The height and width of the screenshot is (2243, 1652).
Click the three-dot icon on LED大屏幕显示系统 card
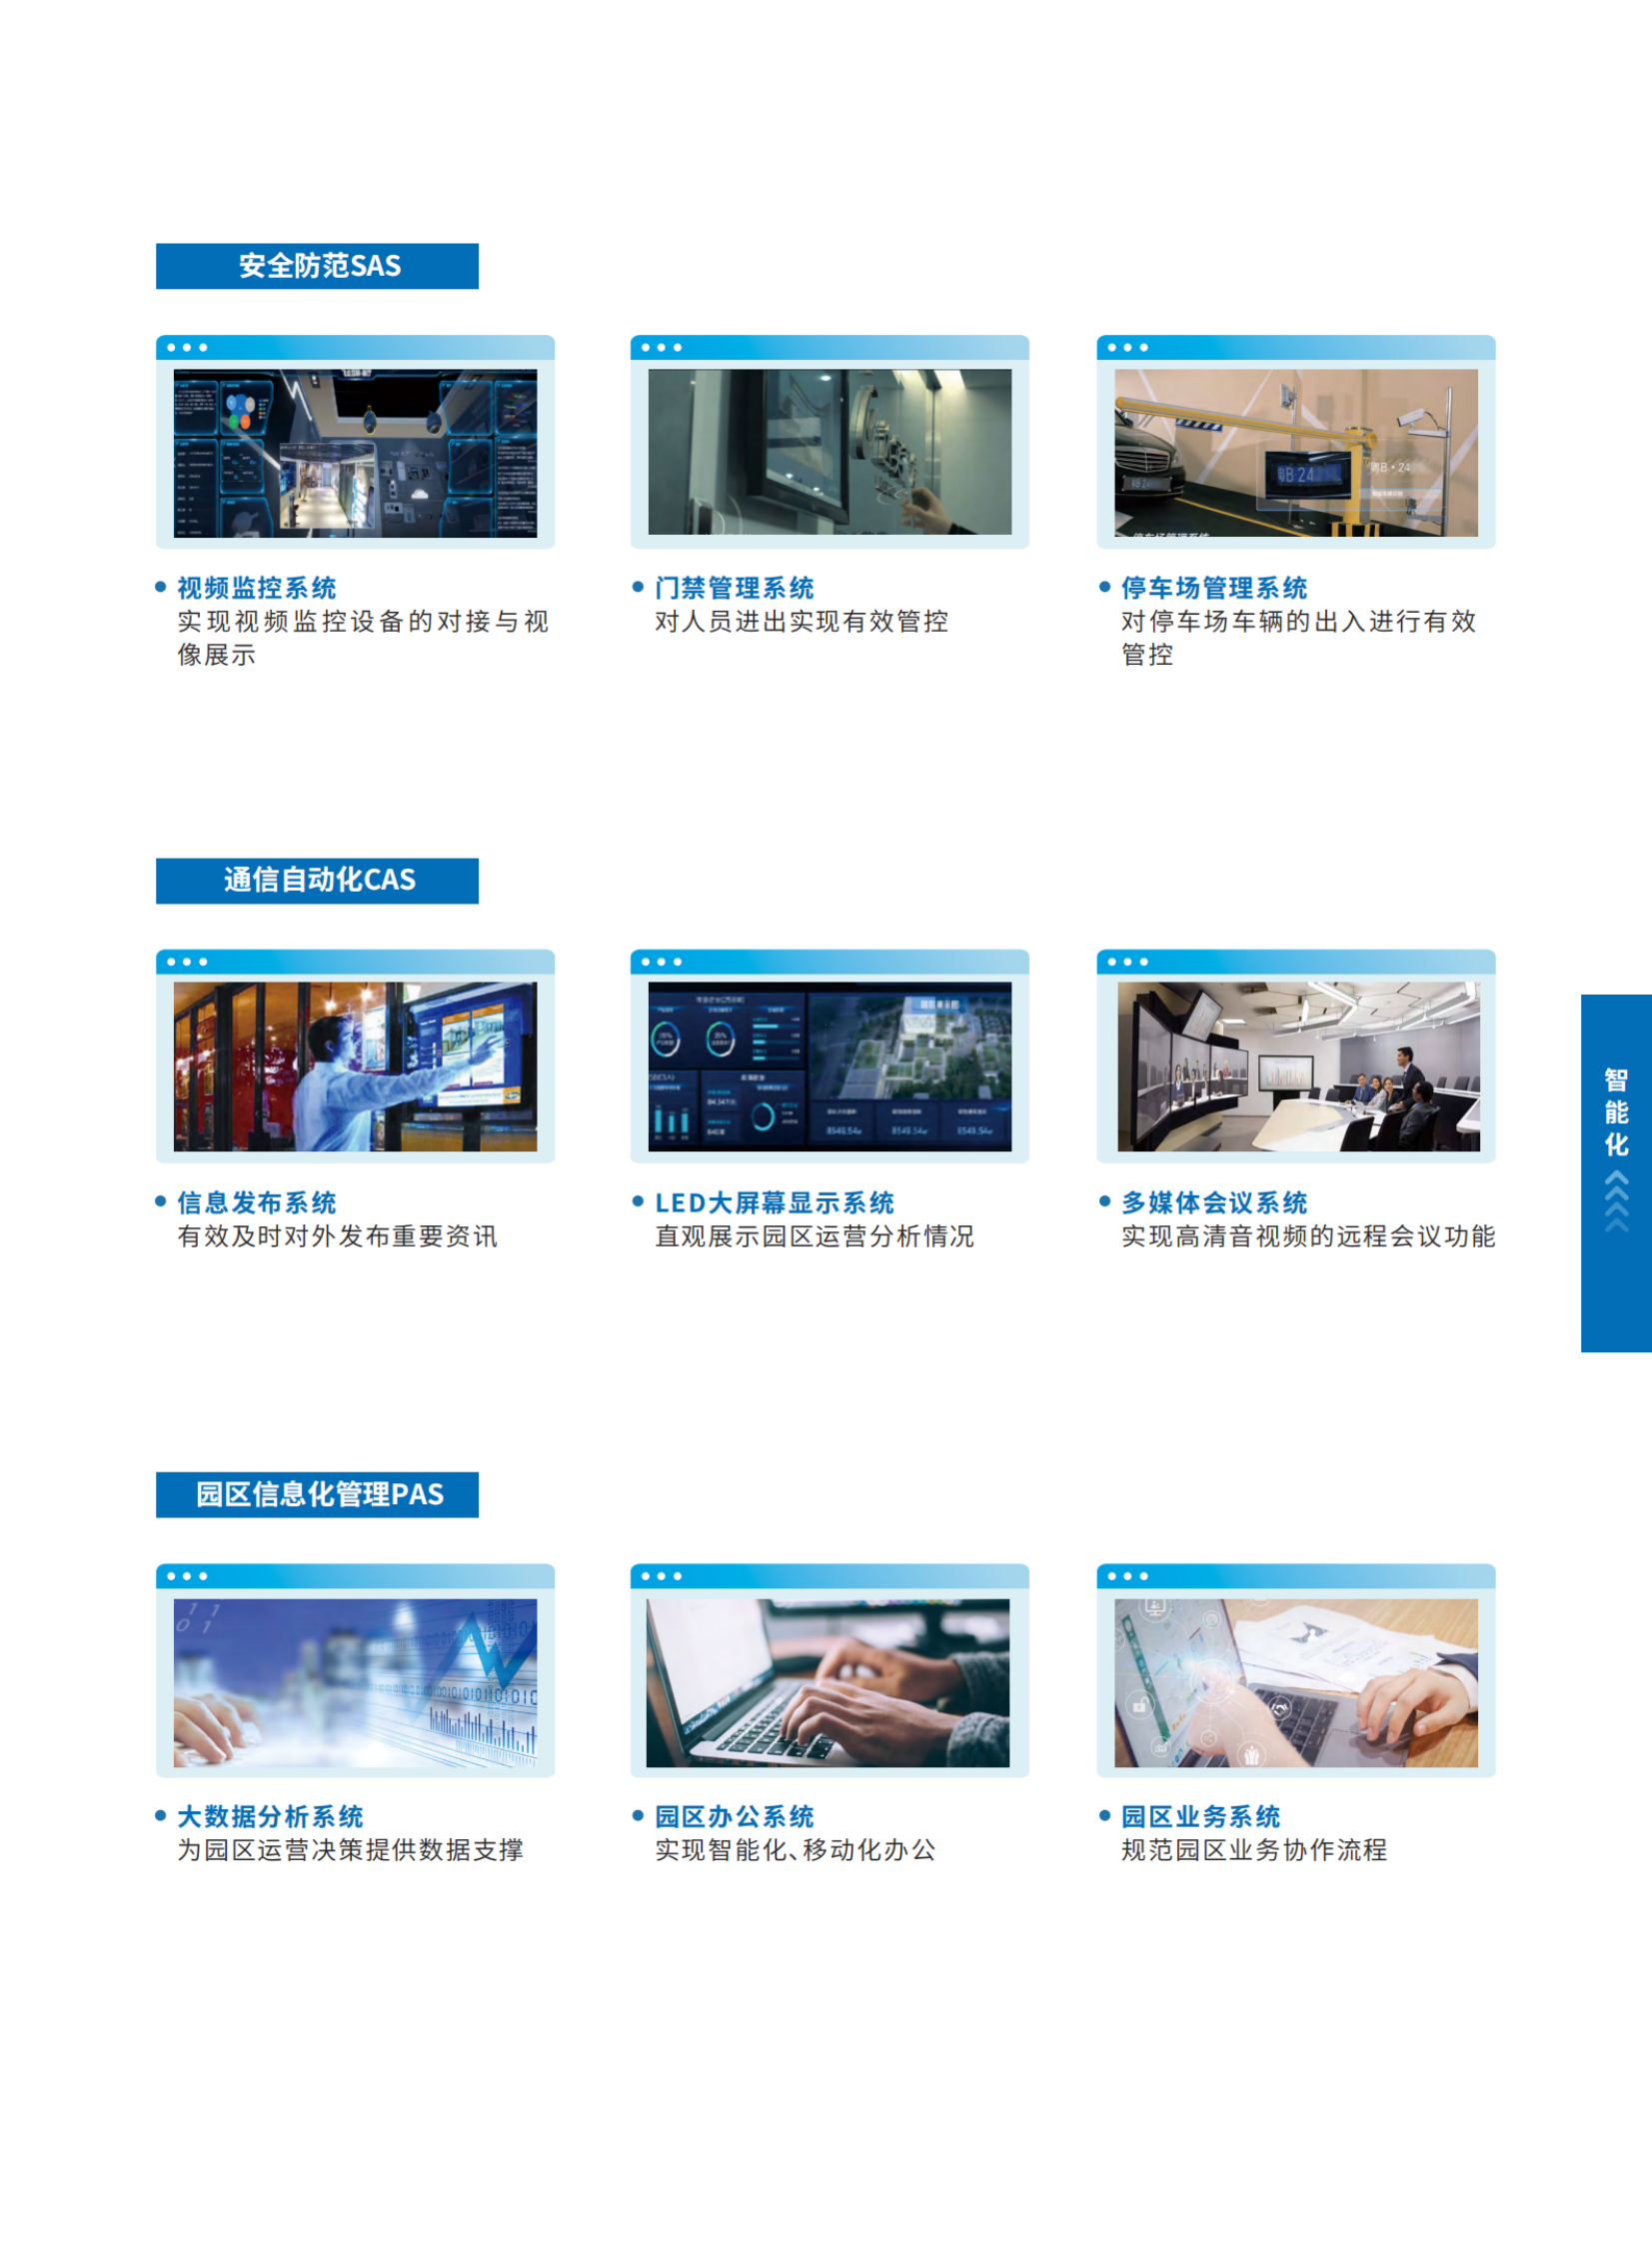click(x=661, y=961)
